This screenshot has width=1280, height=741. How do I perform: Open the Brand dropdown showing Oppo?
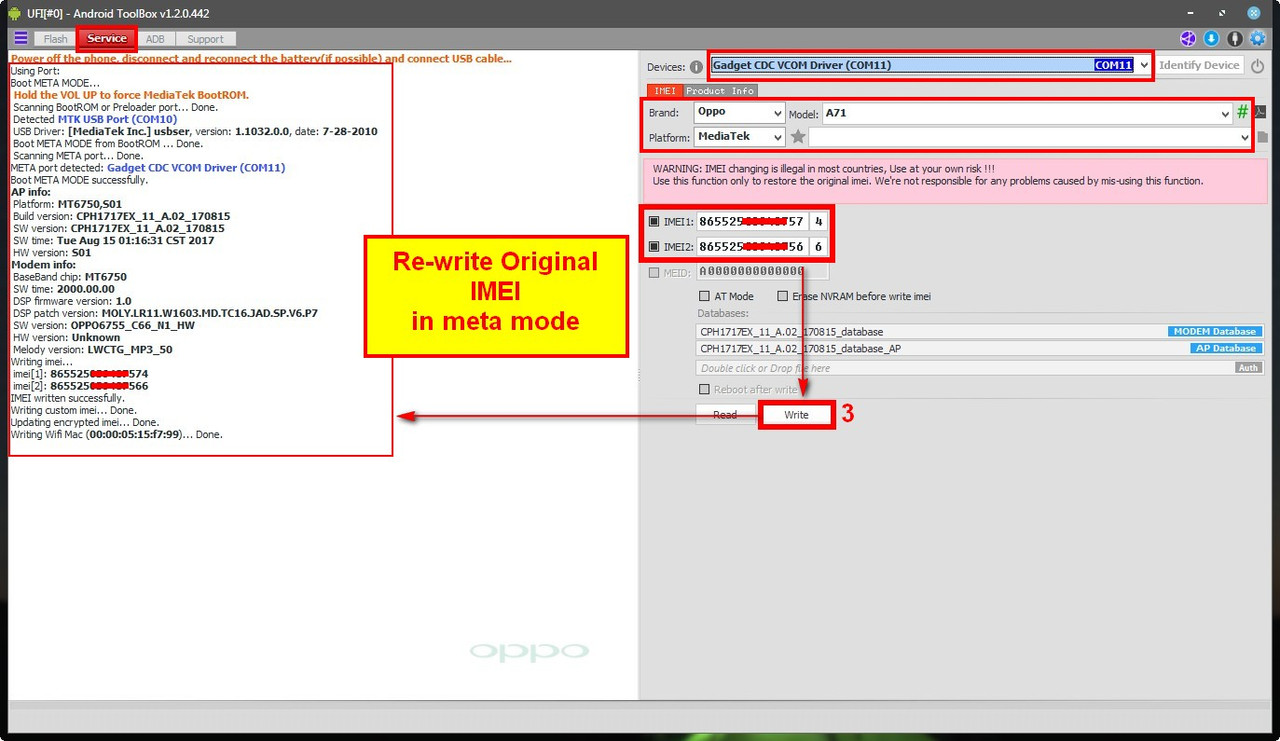coord(739,113)
